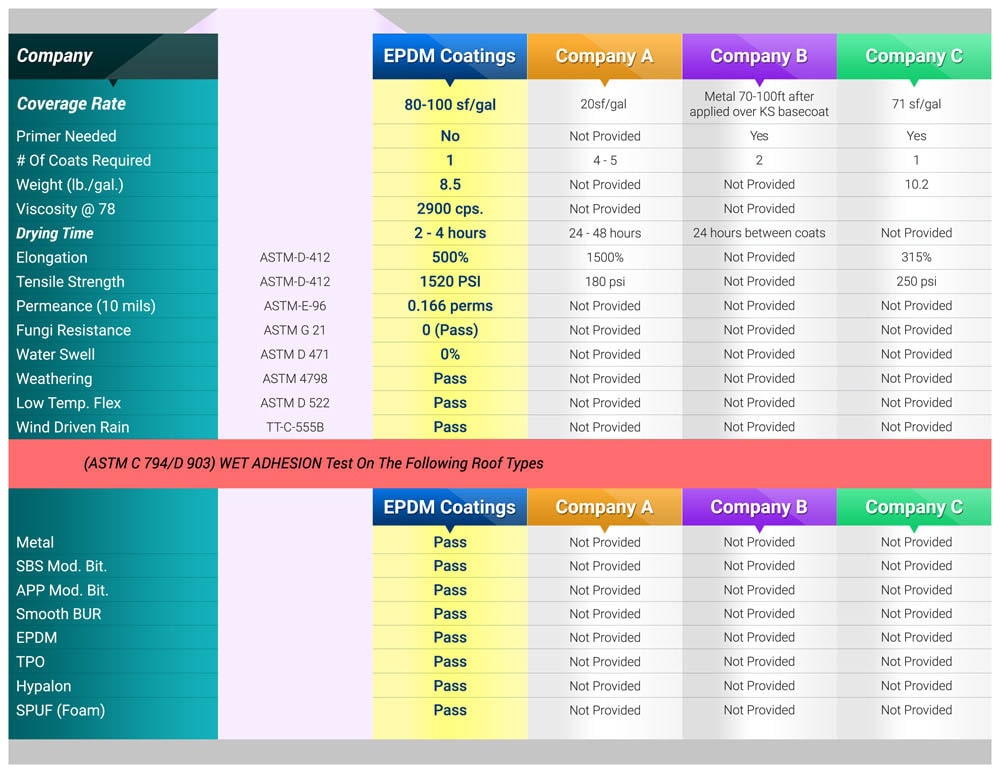The image size is (1000, 773).
Task: Click the 315% elongation value
Action: pyautogui.click(x=916, y=258)
